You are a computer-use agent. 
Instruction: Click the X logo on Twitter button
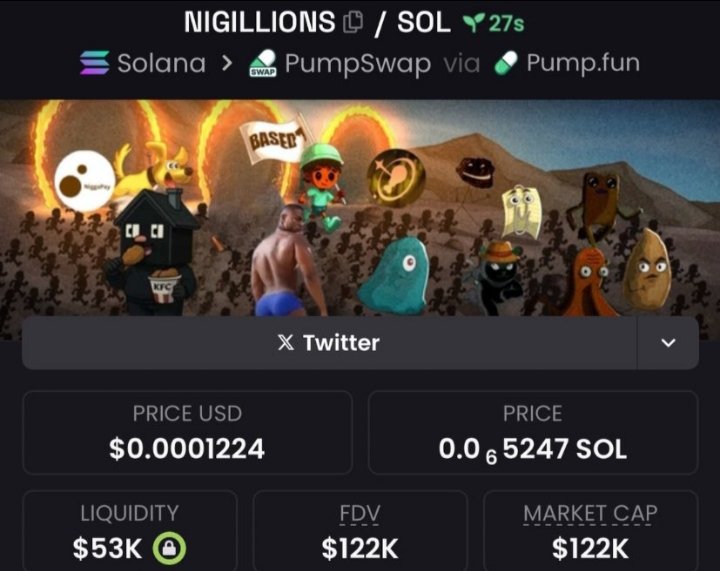286,342
